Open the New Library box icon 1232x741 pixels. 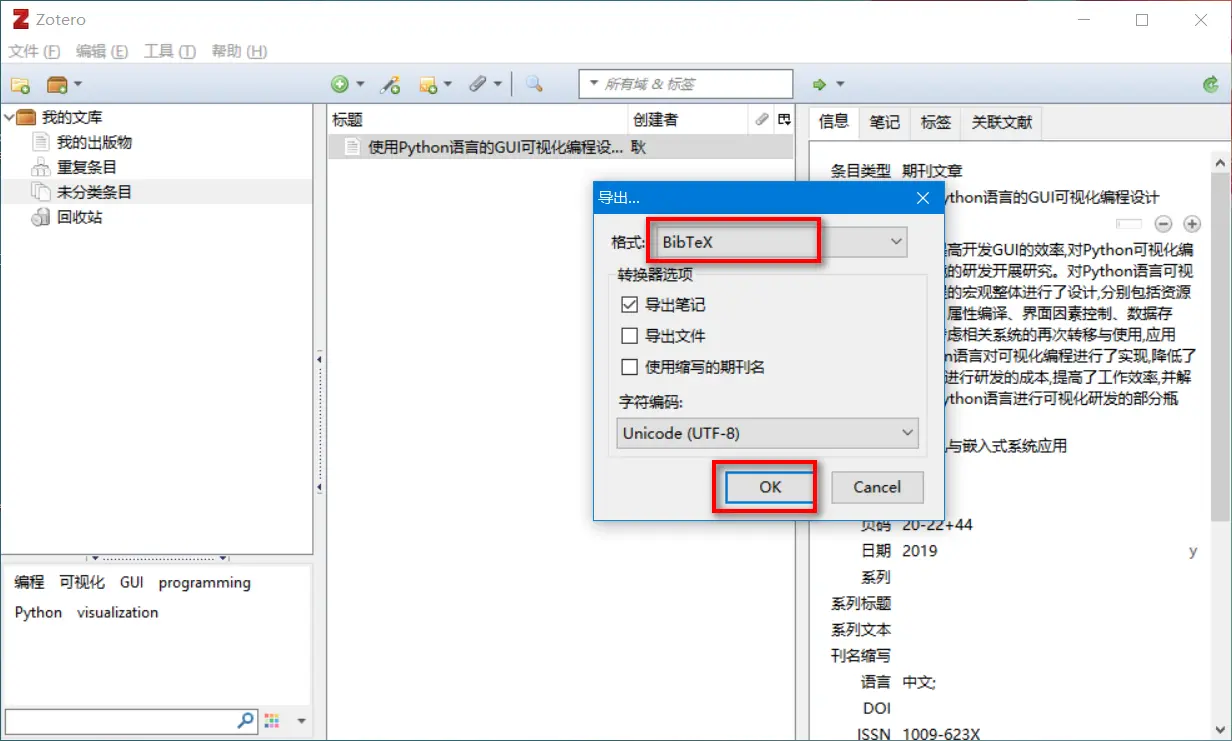(57, 85)
